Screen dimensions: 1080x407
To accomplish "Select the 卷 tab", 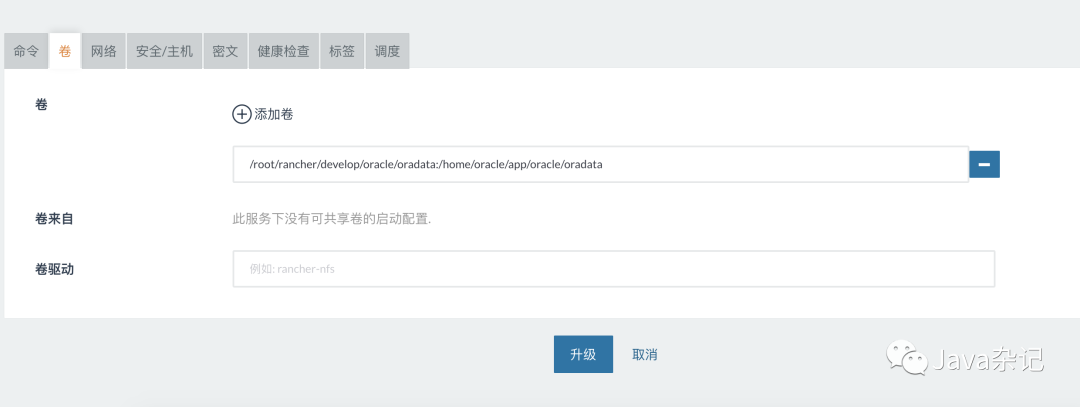I will pyautogui.click(x=65, y=51).
